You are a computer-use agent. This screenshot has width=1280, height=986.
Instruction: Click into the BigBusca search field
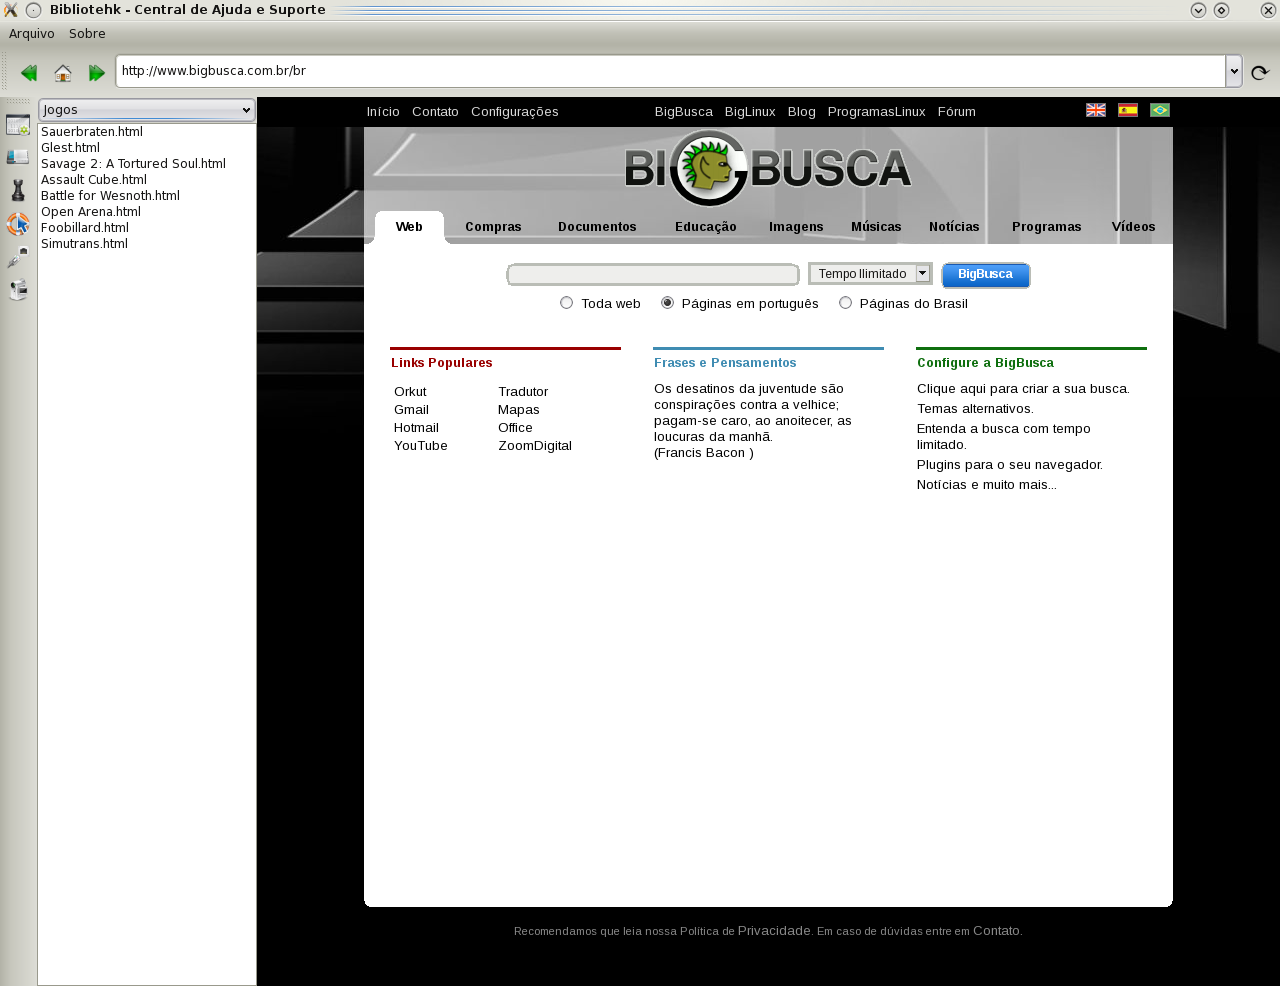(x=653, y=275)
